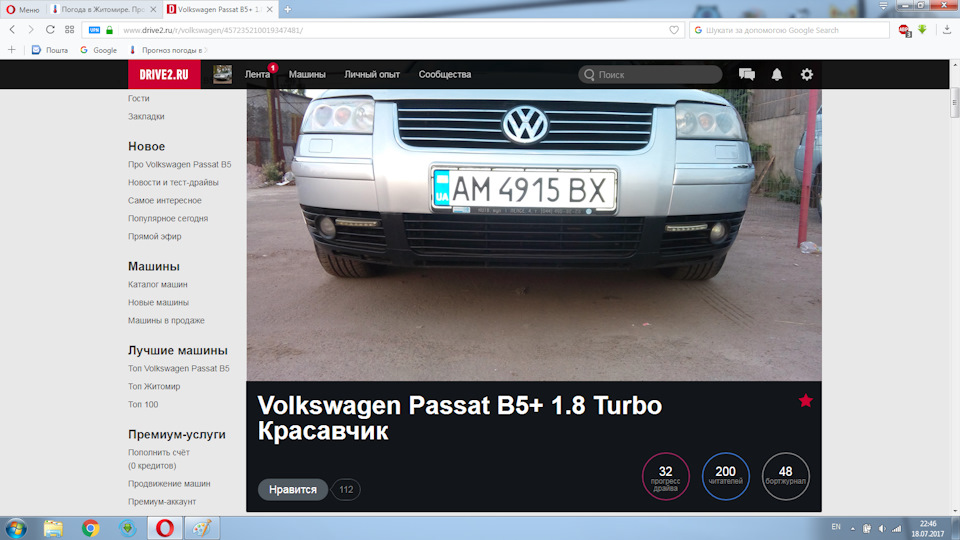This screenshot has height=540, width=960.
Task: Open messages chat icon
Action: [747, 74]
